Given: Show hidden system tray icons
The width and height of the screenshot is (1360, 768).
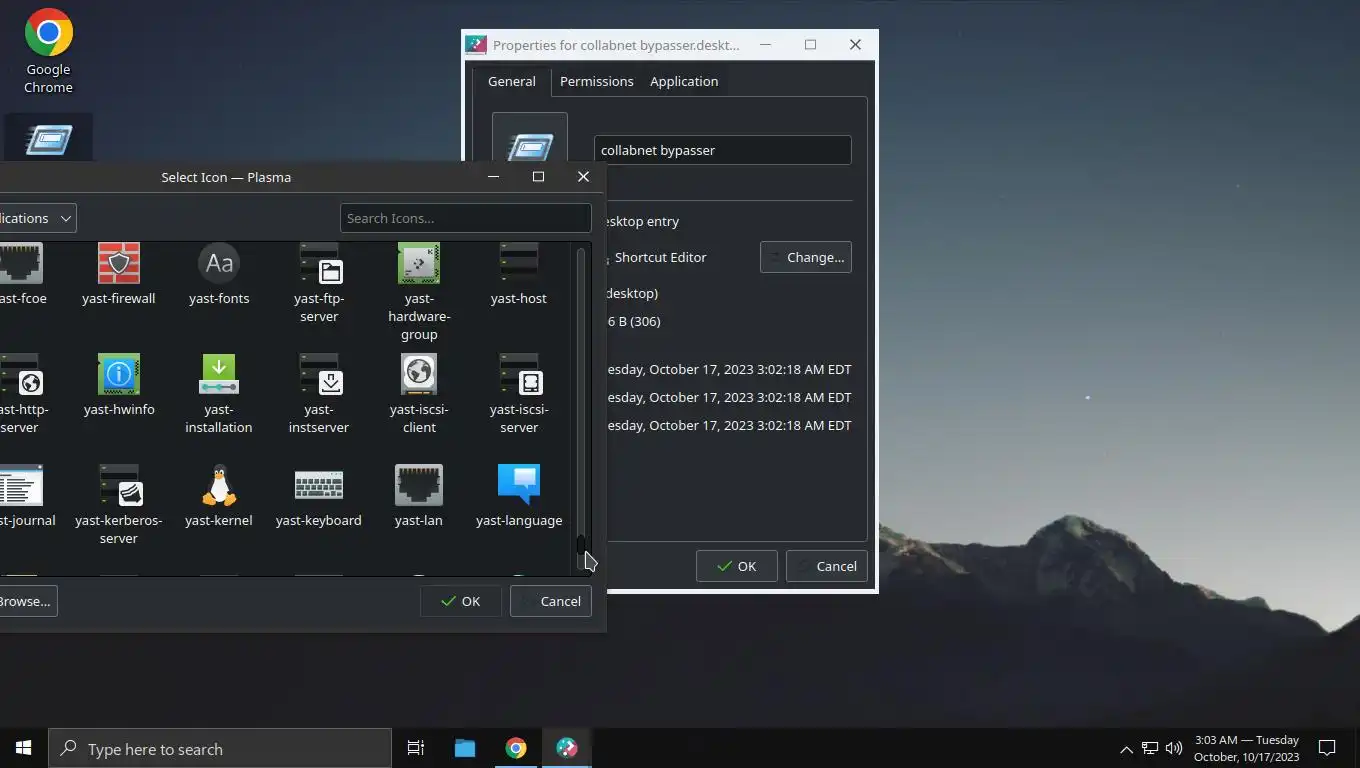Looking at the screenshot, I should [x=1126, y=748].
